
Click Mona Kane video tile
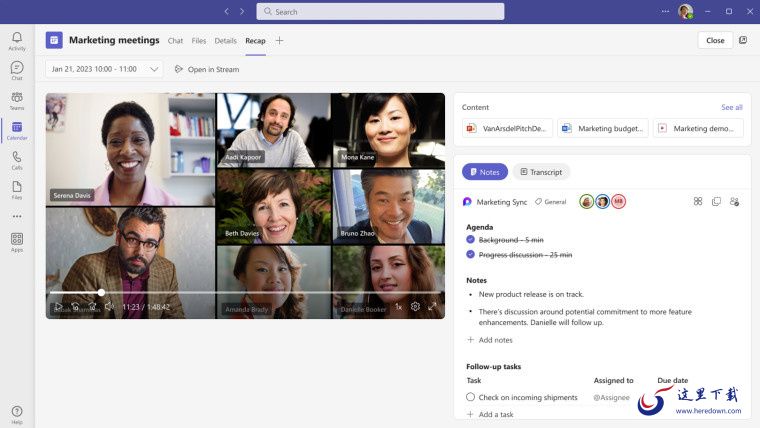(388, 130)
